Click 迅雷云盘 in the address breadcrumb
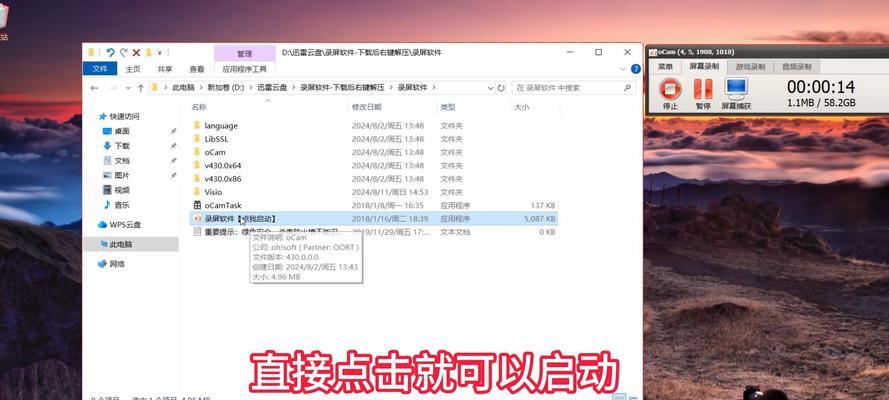The height and width of the screenshot is (400, 889). coord(273,88)
